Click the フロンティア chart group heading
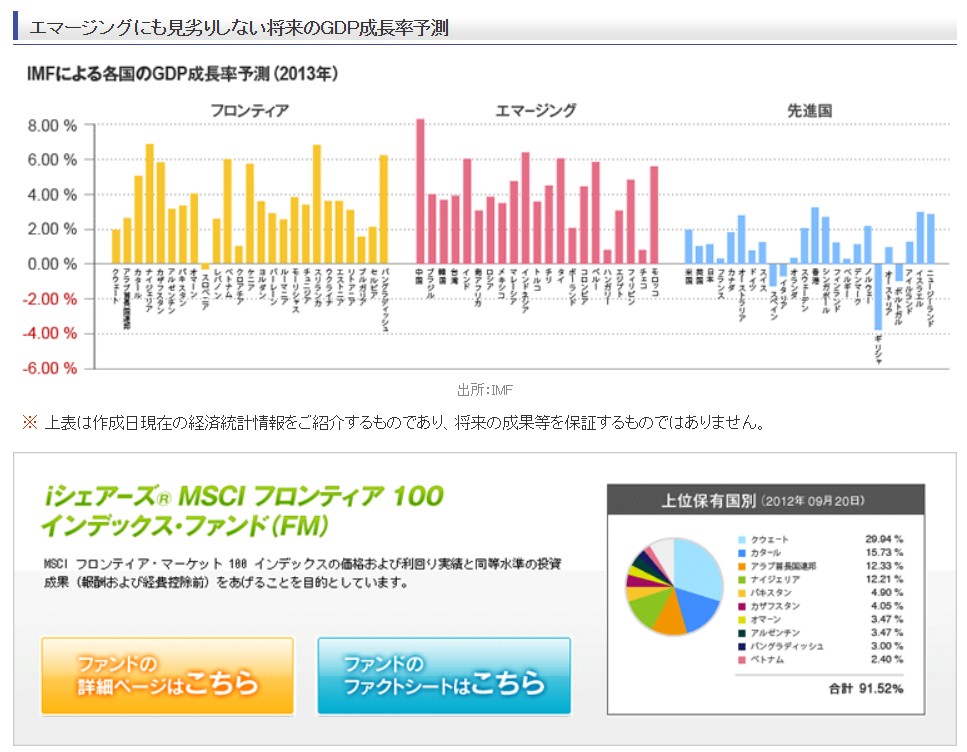The width and height of the screenshot is (967, 752). (x=250, y=111)
